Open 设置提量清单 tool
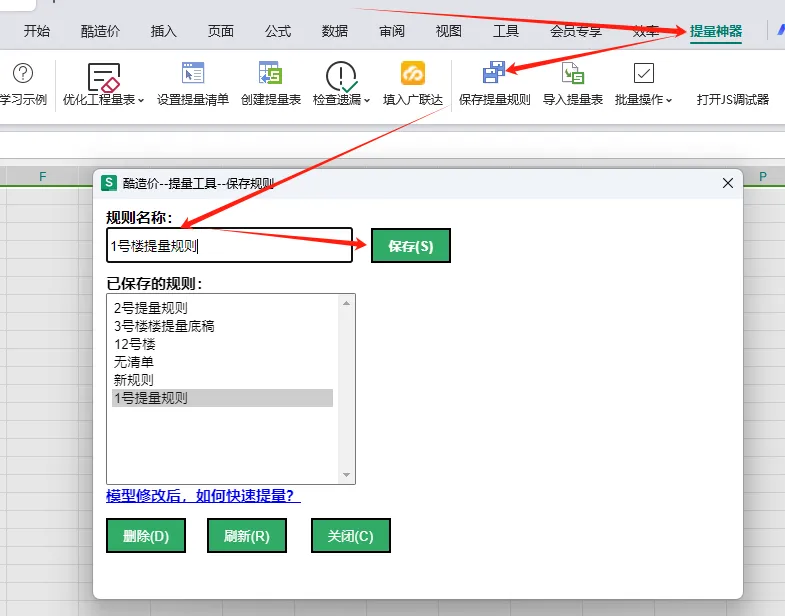785x616 pixels. [x=193, y=74]
